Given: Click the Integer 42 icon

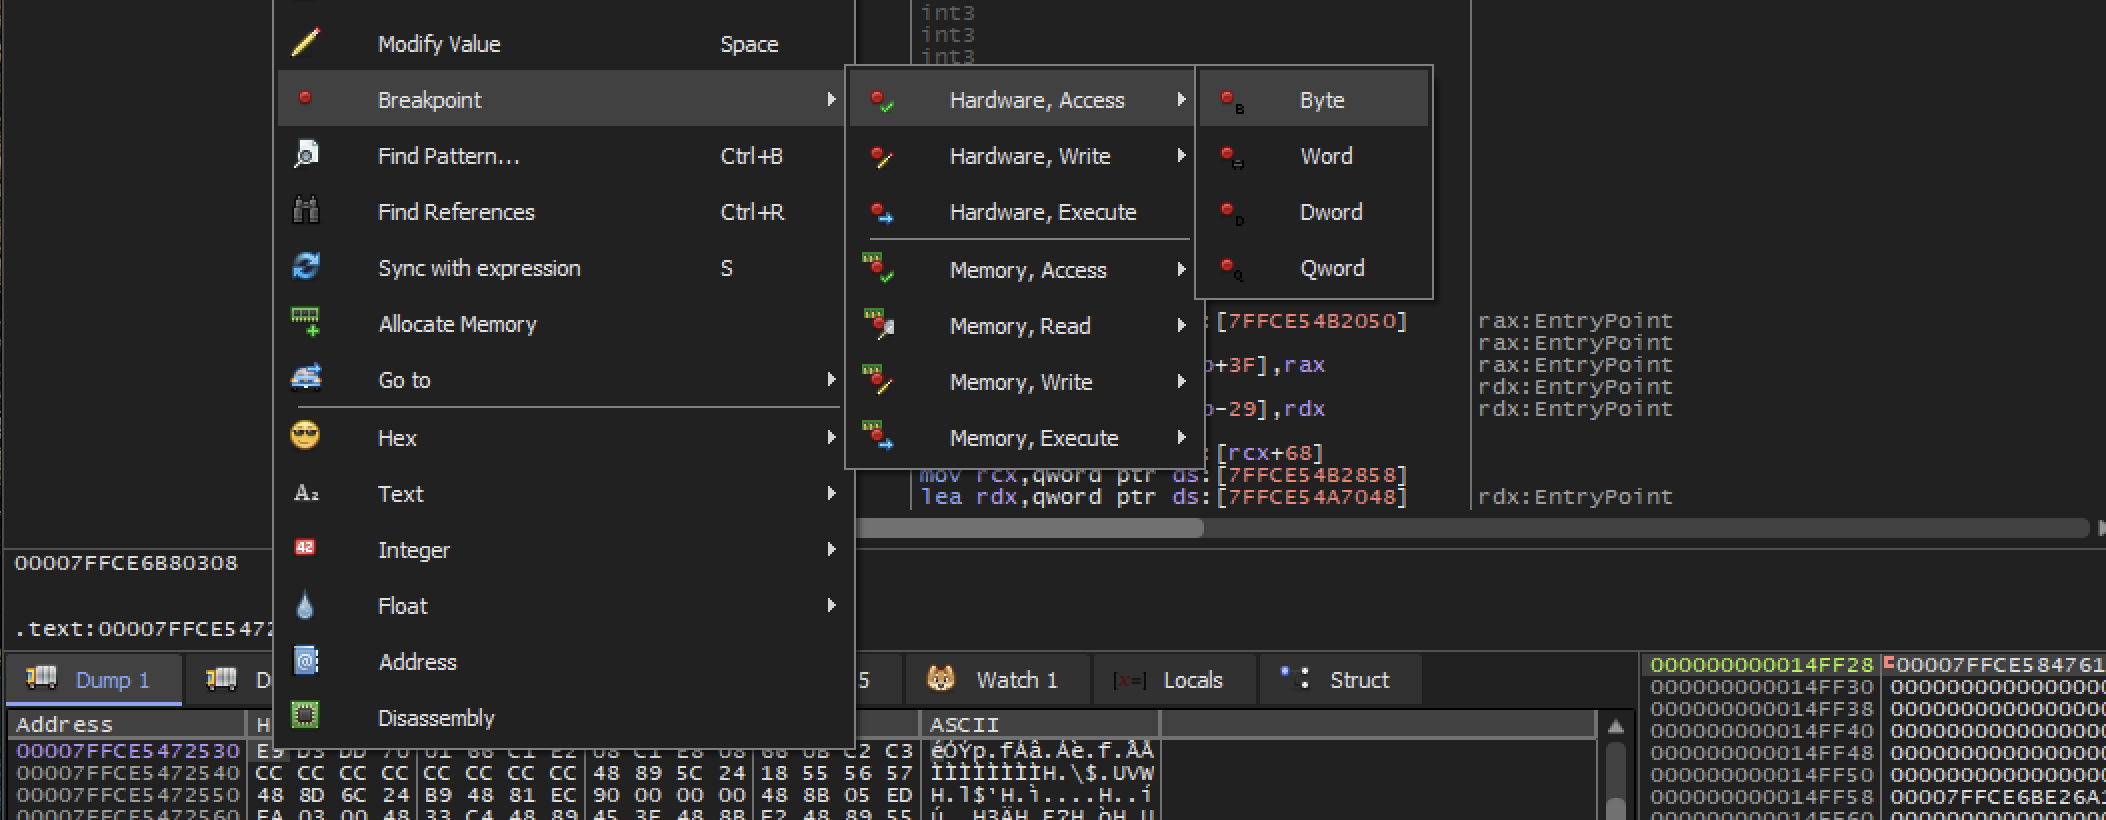Looking at the screenshot, I should click(305, 548).
